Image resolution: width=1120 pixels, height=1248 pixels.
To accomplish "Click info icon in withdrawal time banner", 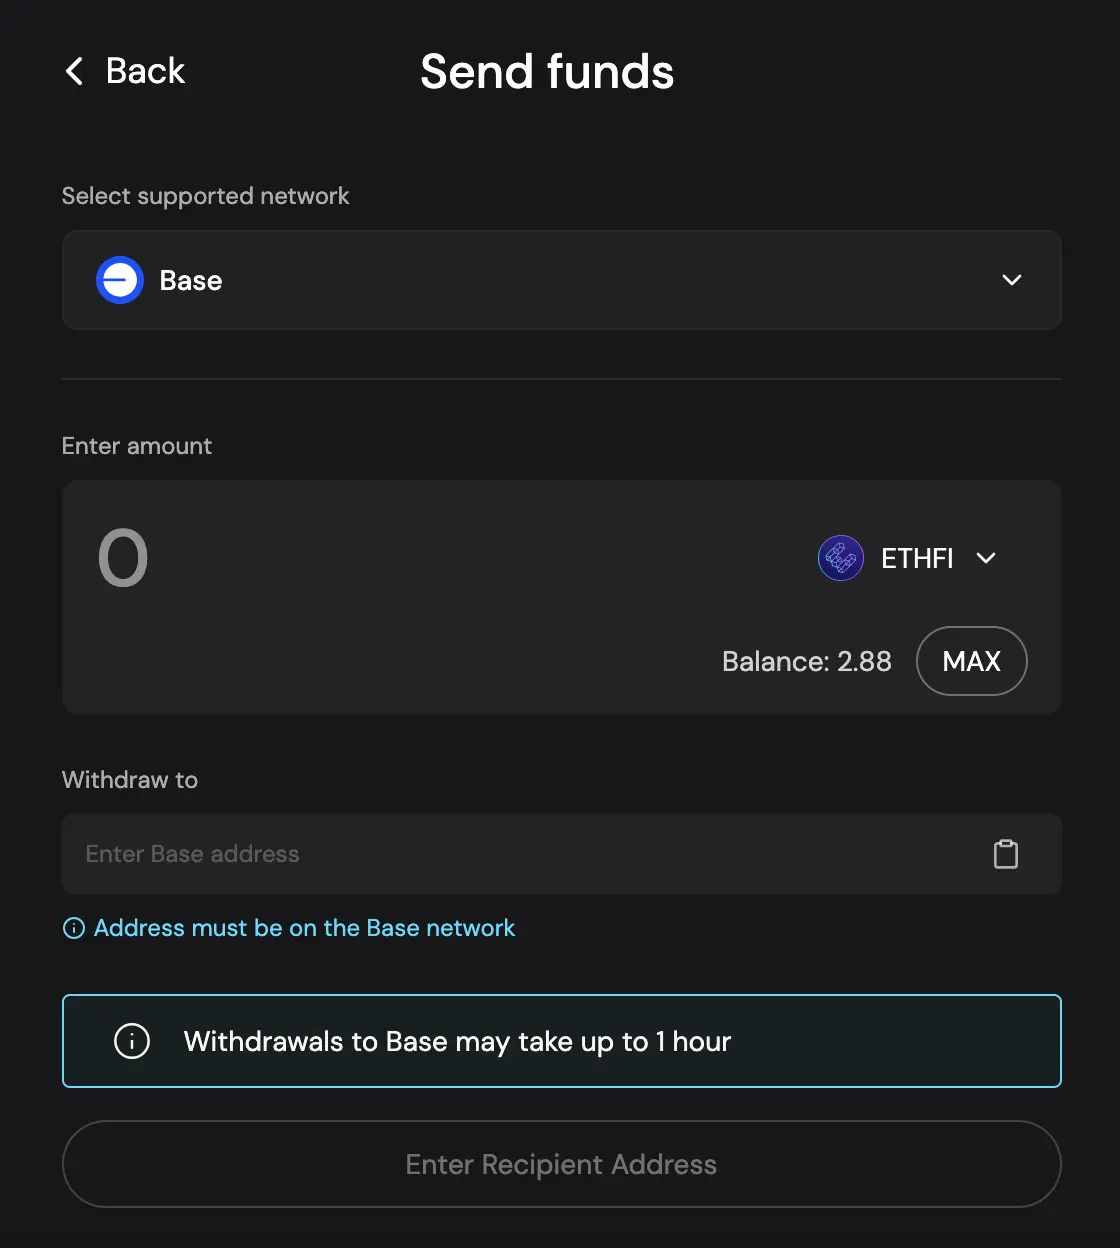I will tap(132, 1041).
